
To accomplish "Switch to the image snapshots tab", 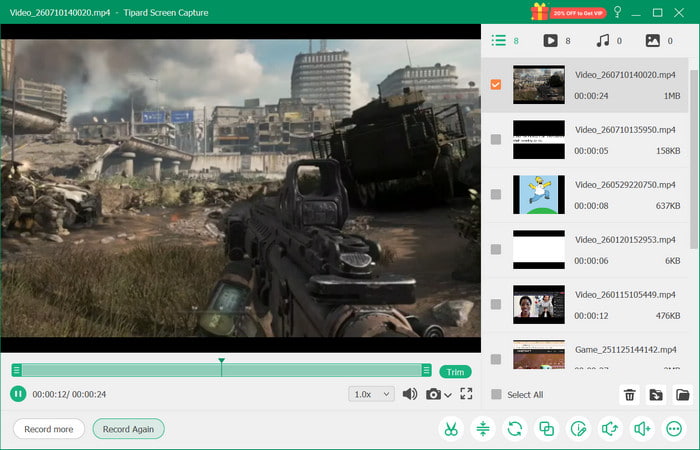I will coord(659,41).
